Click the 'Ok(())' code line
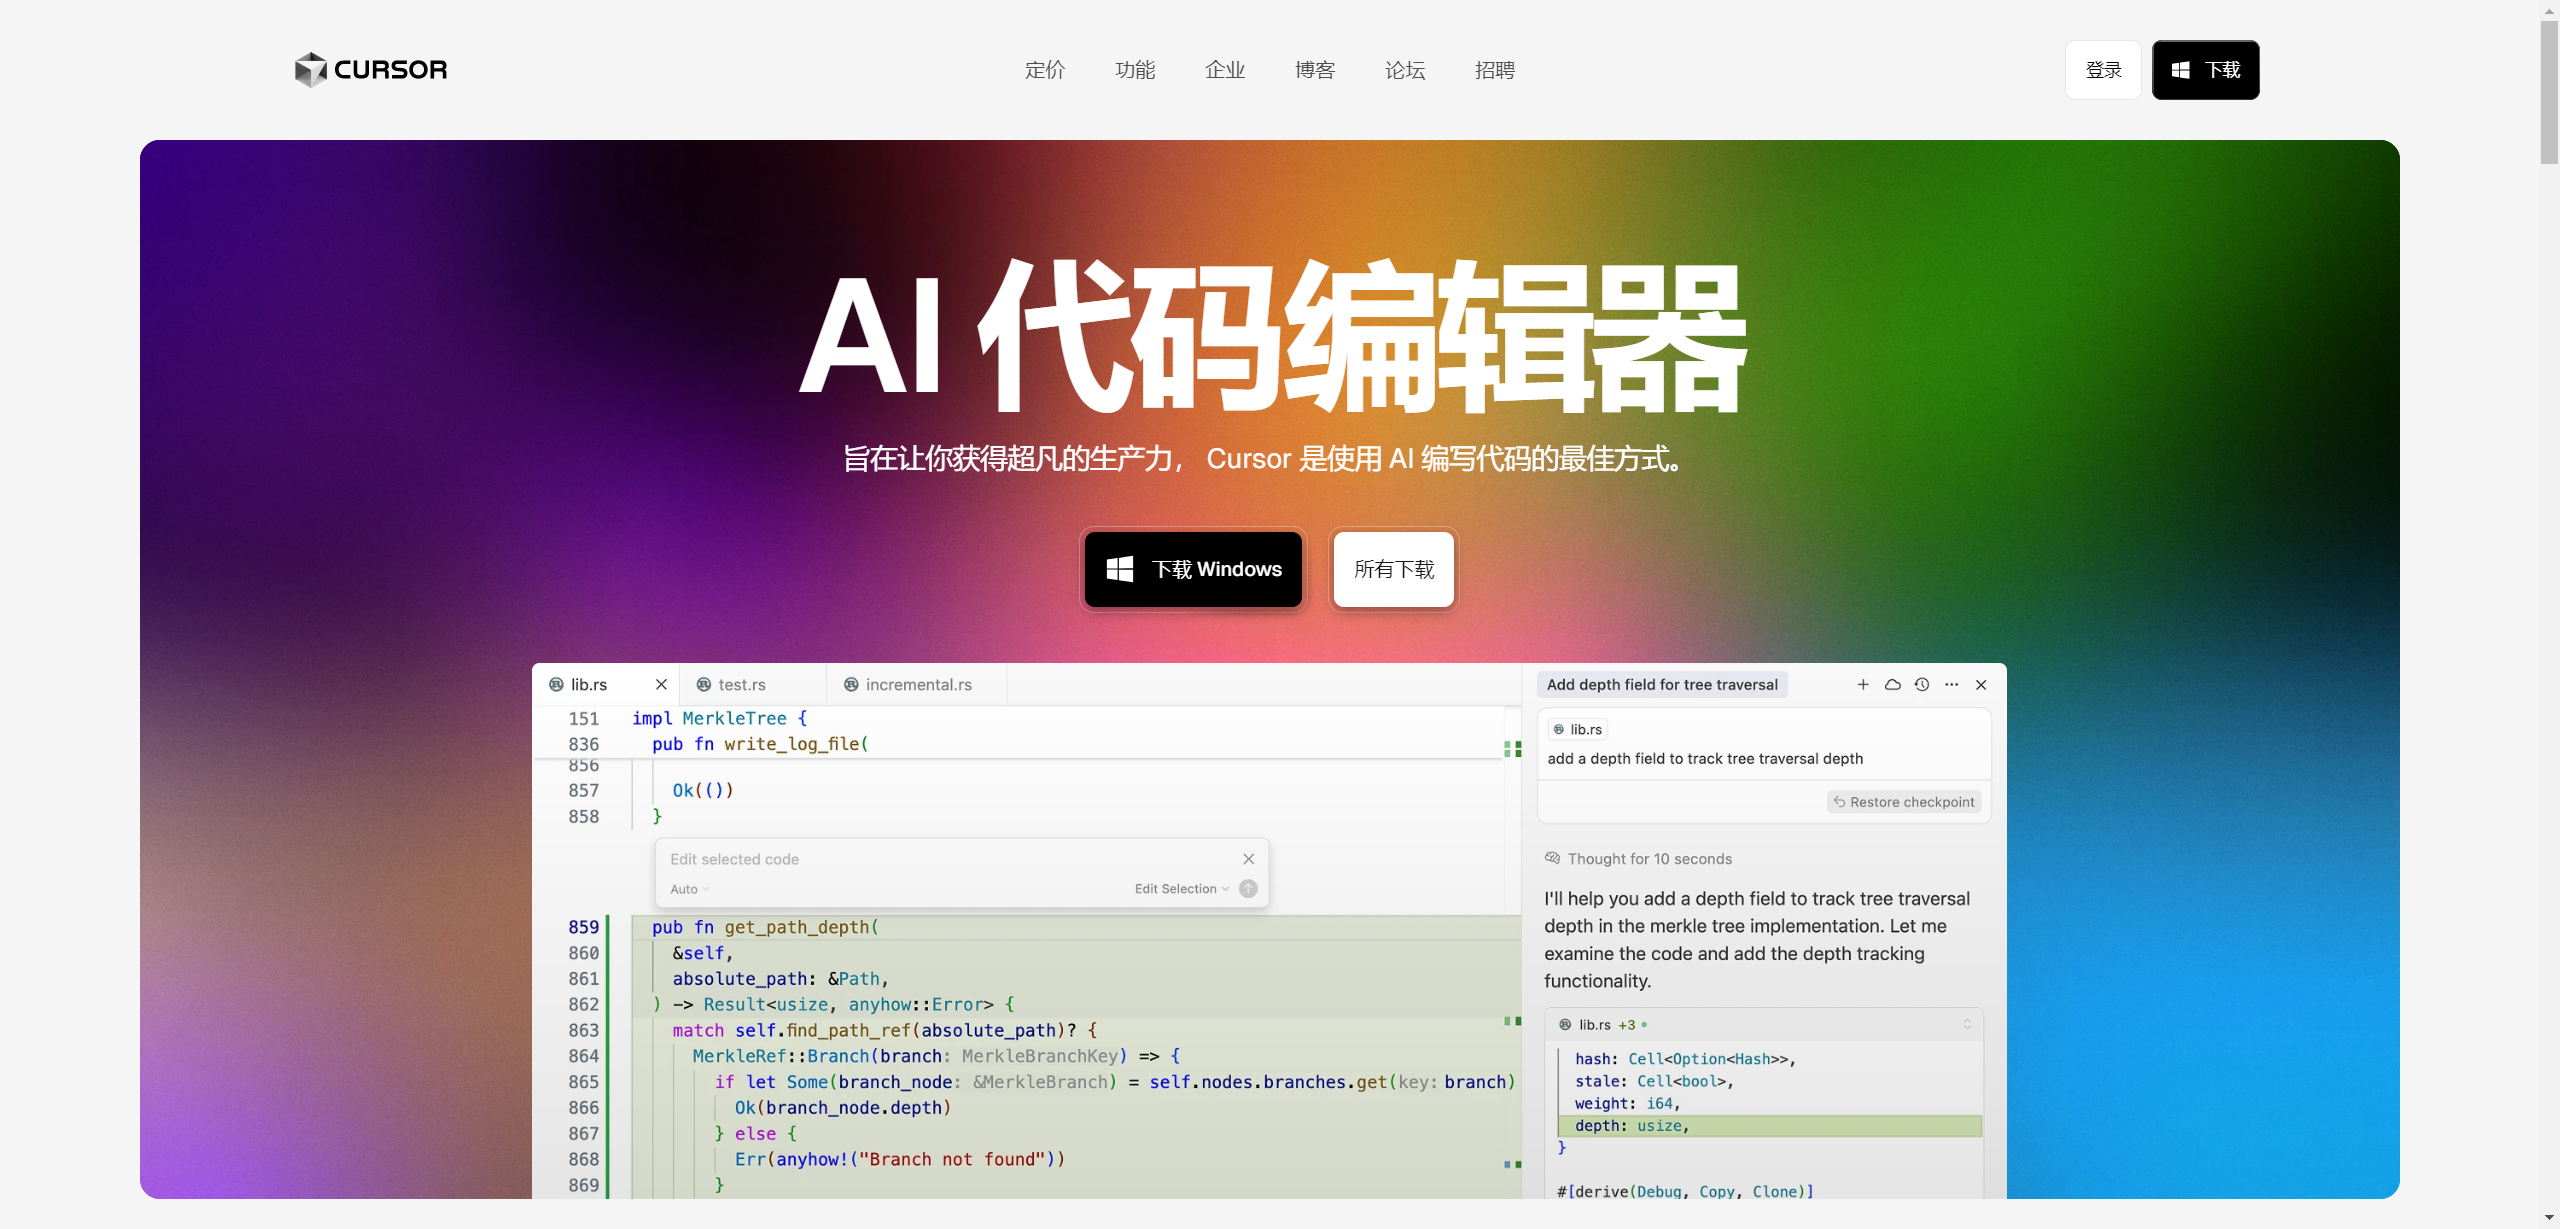This screenshot has width=2560, height=1229. (703, 790)
